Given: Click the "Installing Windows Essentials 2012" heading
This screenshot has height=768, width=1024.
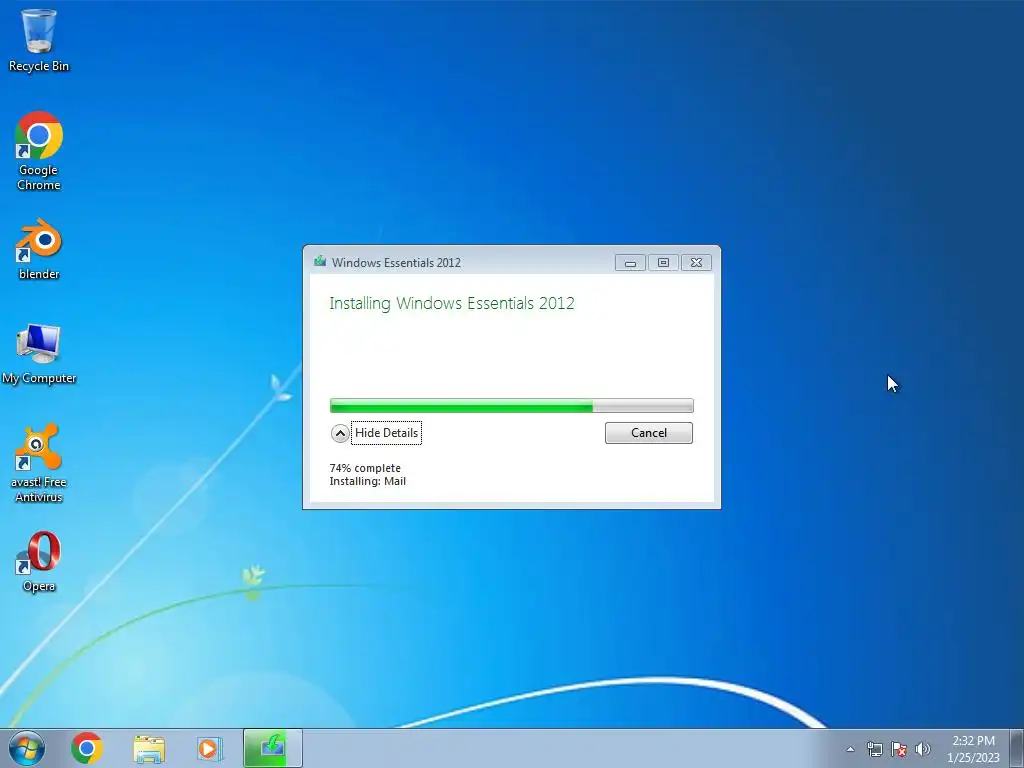Looking at the screenshot, I should click(452, 303).
